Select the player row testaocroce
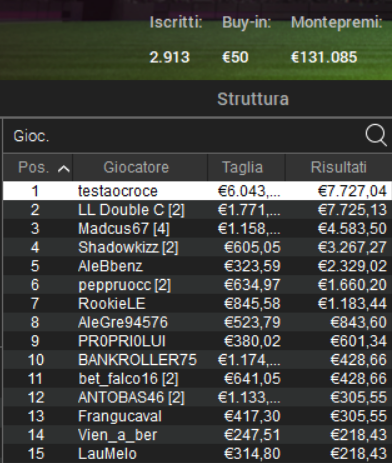 (x=197, y=191)
